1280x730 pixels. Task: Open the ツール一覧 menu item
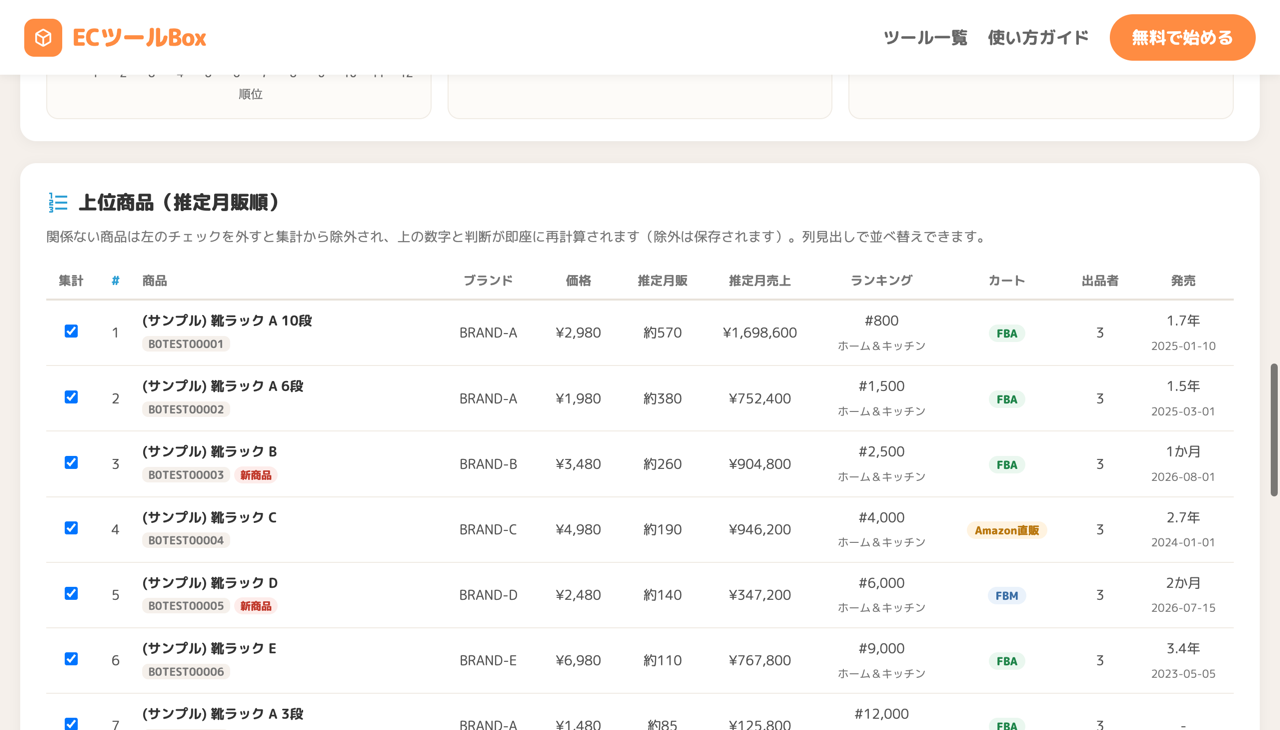(x=925, y=38)
